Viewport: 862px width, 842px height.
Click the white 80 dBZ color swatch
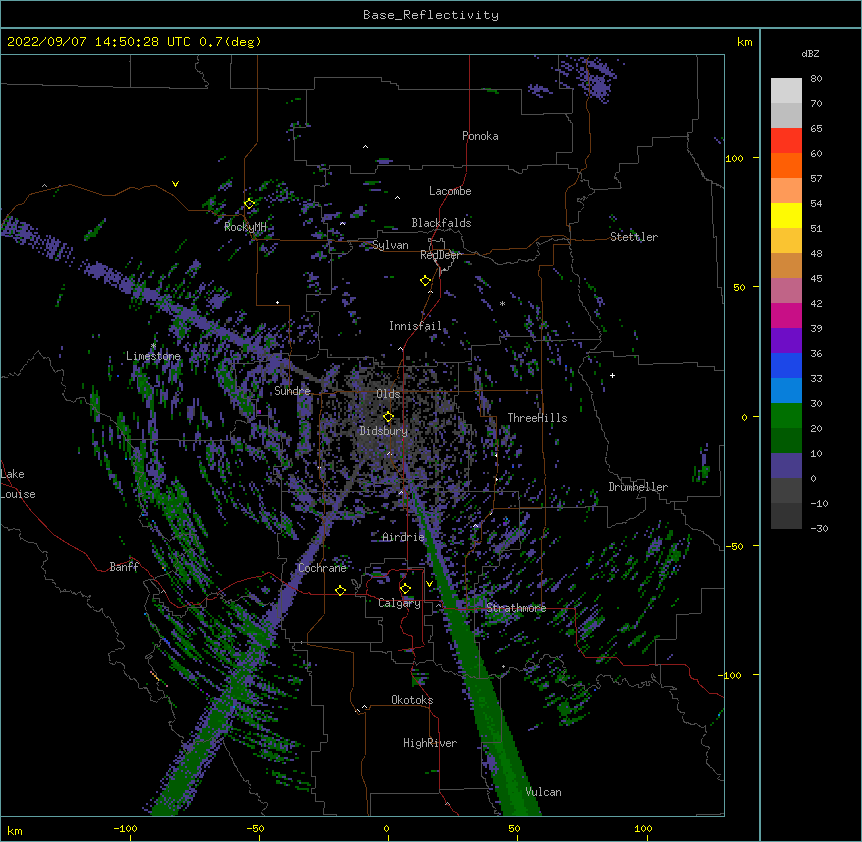click(786, 91)
